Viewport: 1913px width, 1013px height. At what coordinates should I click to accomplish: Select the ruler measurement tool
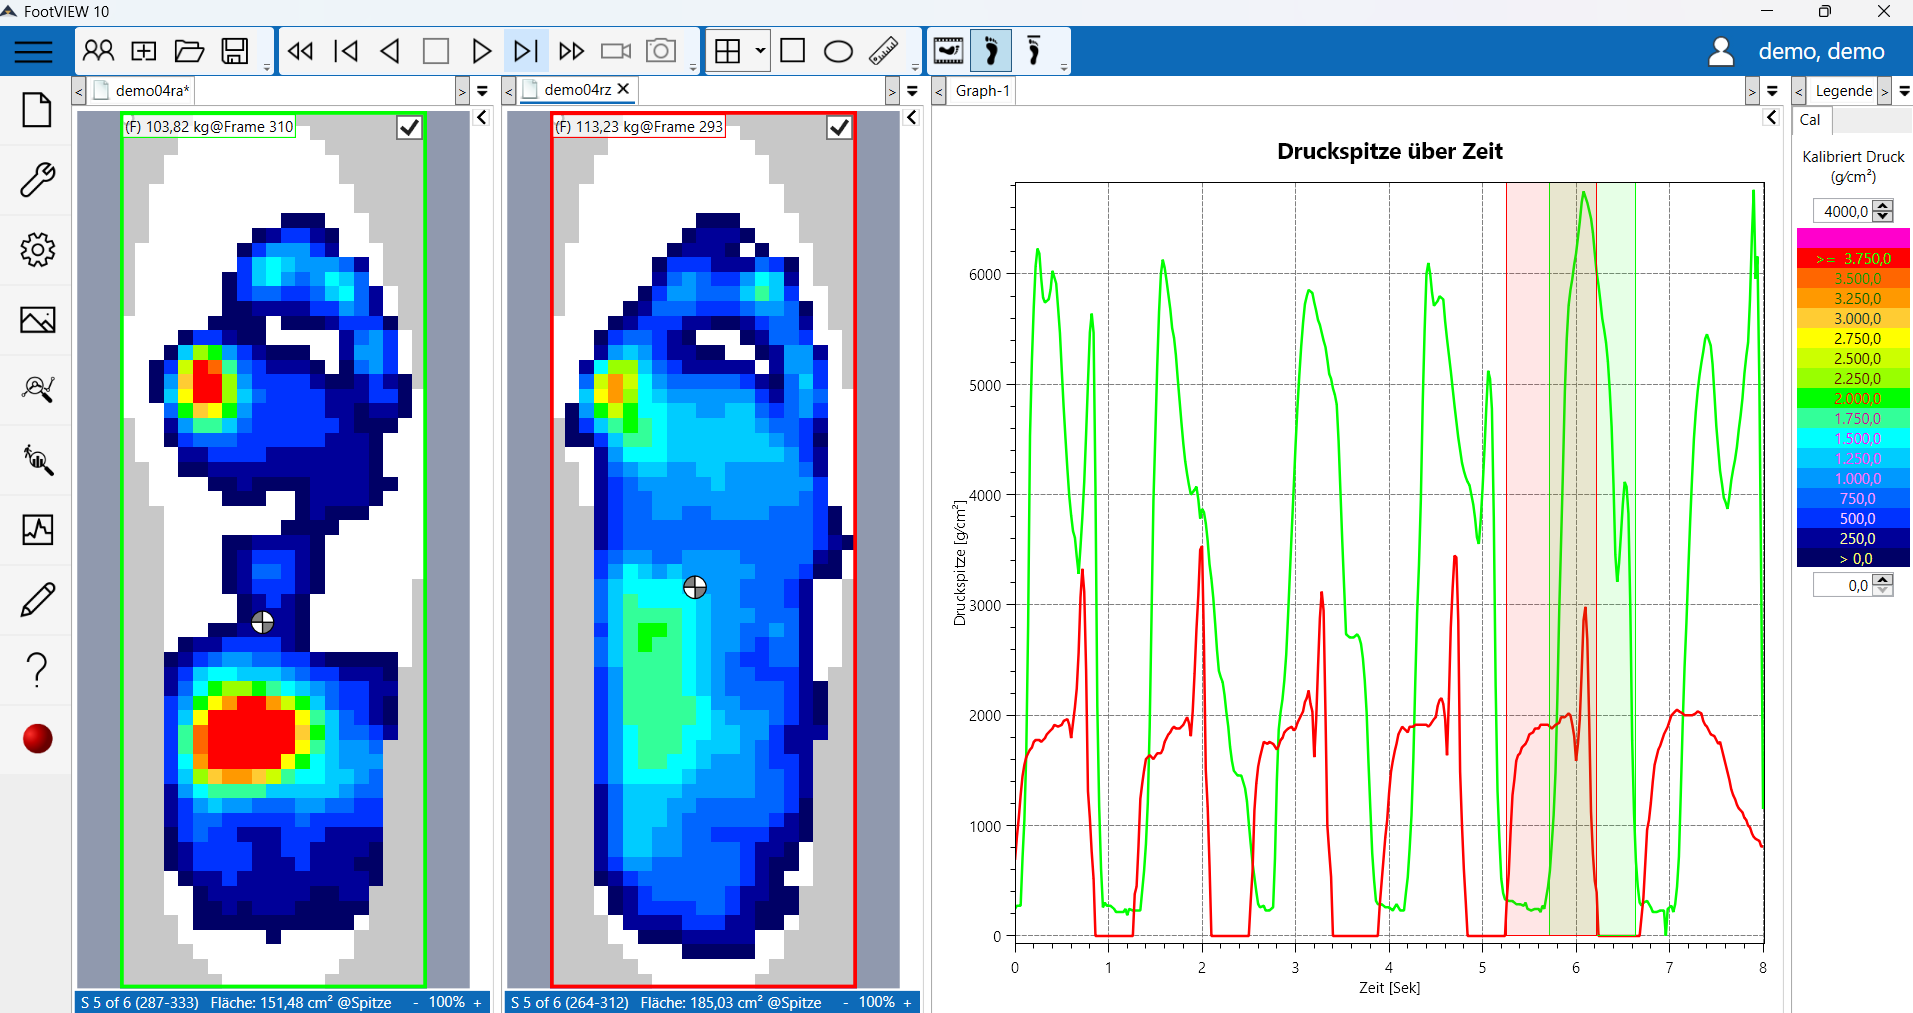883,51
